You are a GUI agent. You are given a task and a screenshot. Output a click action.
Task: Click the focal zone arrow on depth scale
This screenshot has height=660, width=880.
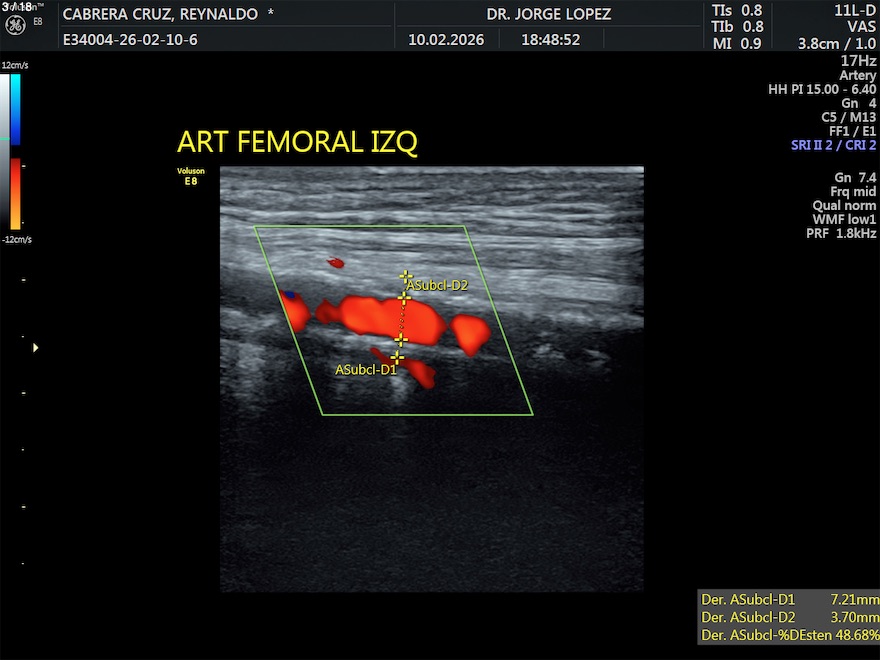click(x=37, y=347)
